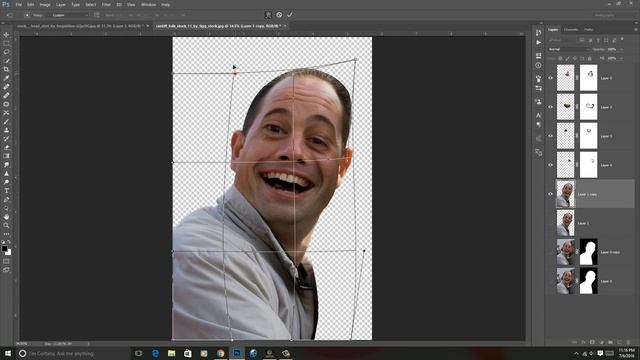Image resolution: width=640 pixels, height=360 pixels.
Task: Open Microsoft Edge from the taskbar
Action: 155,353
